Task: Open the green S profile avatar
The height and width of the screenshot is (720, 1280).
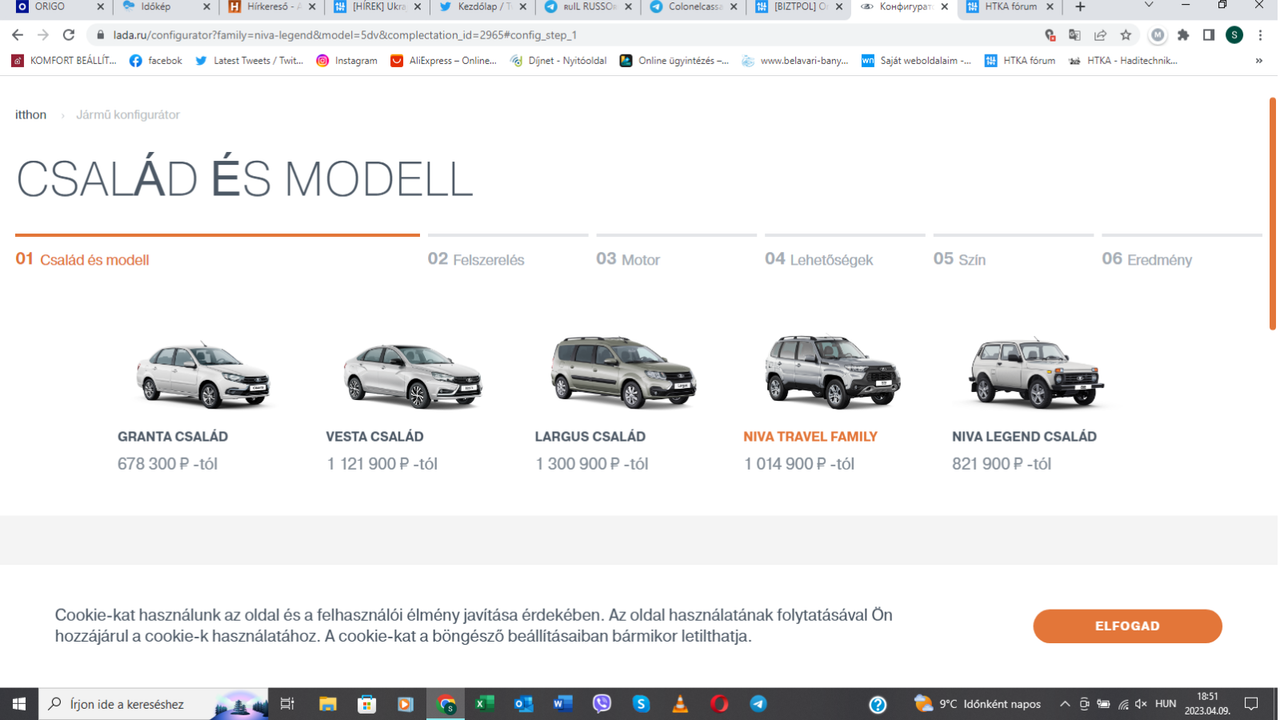Action: (x=1234, y=35)
